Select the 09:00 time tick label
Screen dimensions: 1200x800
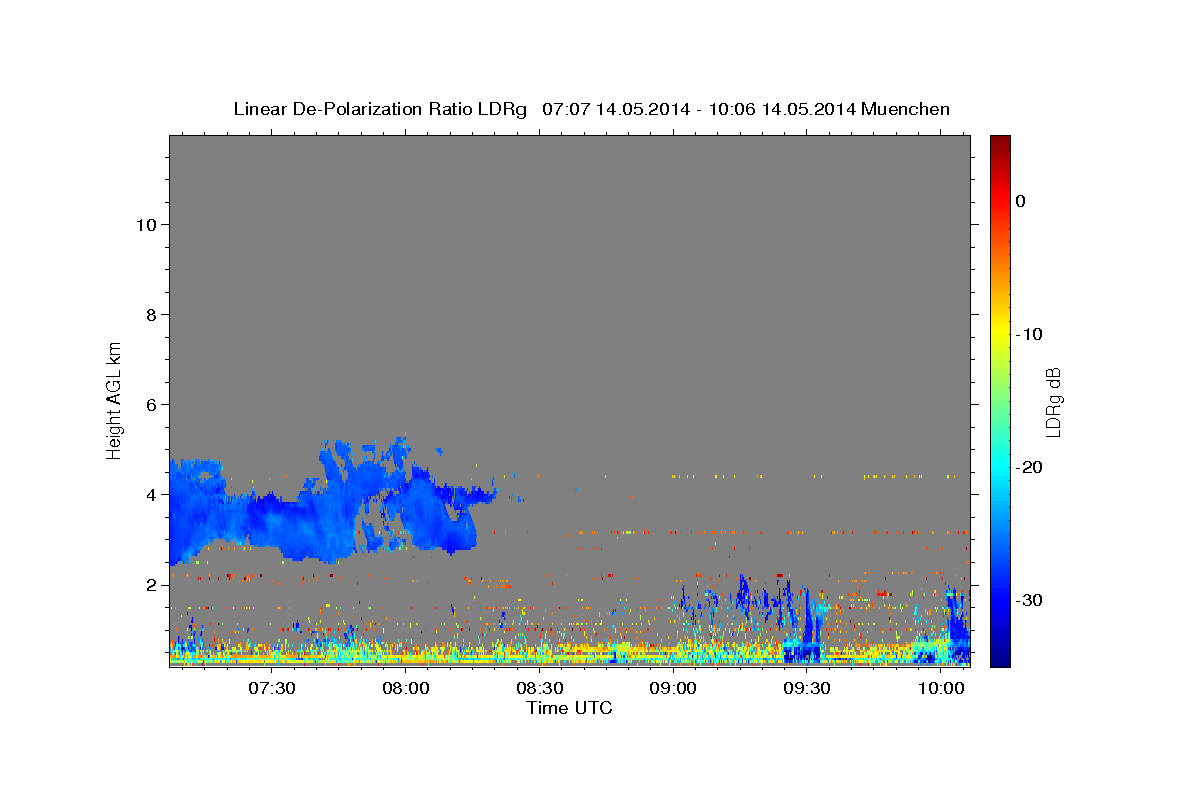(x=673, y=688)
